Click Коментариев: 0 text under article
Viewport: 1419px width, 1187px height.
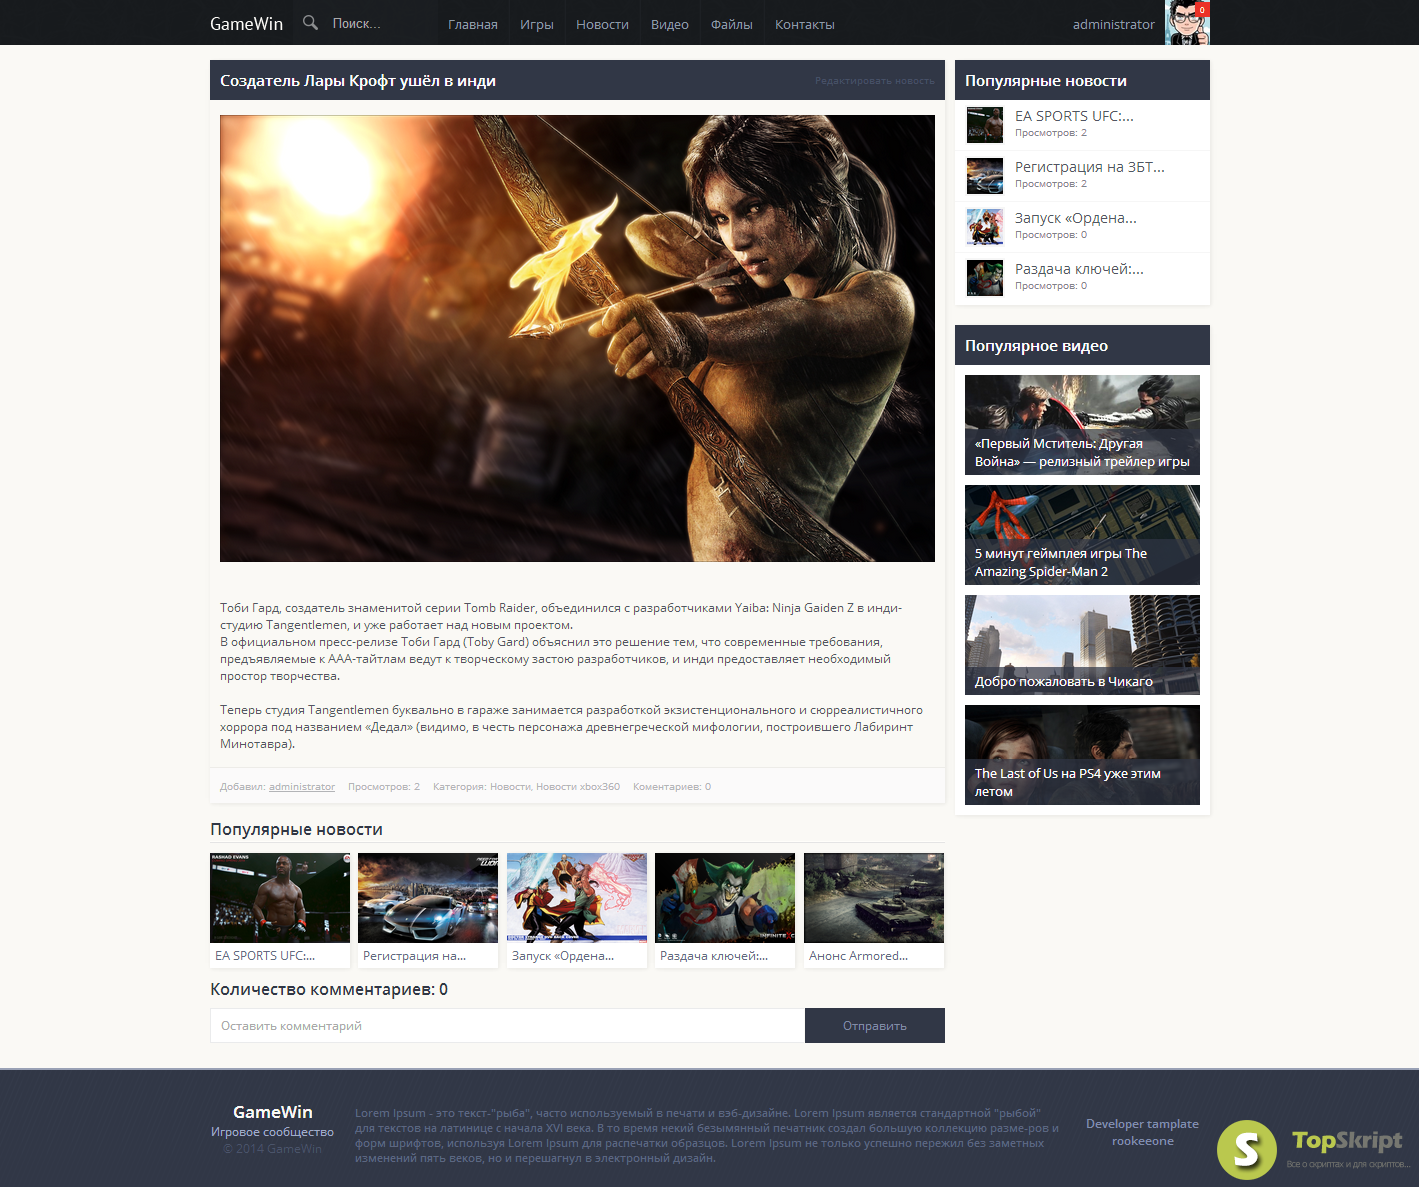(672, 787)
